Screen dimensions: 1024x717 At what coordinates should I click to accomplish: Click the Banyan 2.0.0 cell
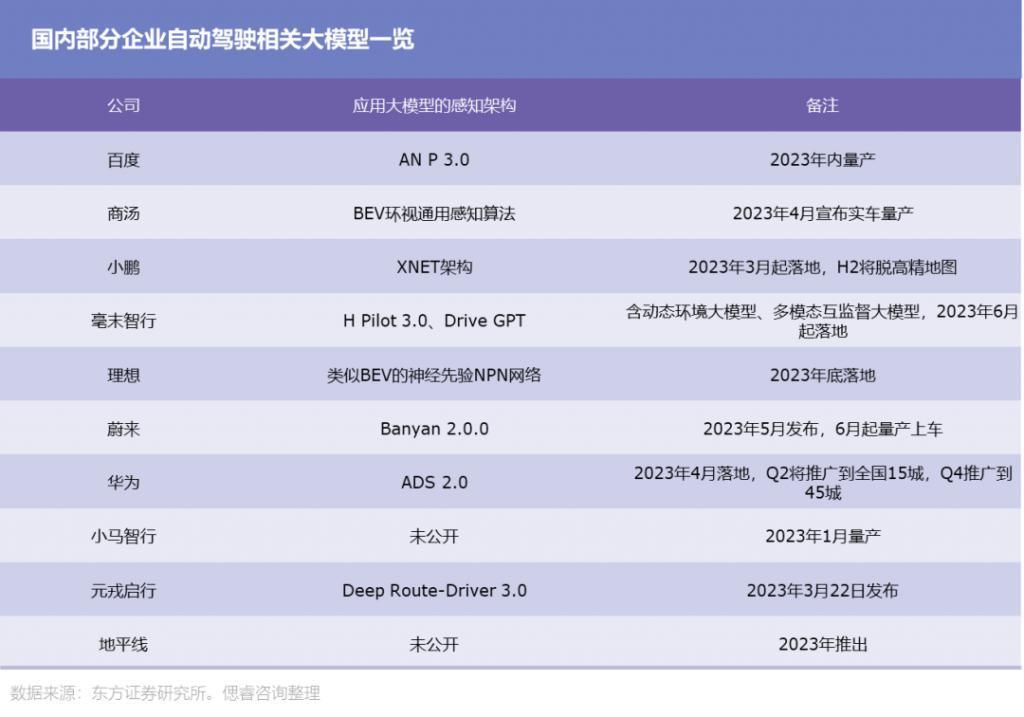[434, 429]
